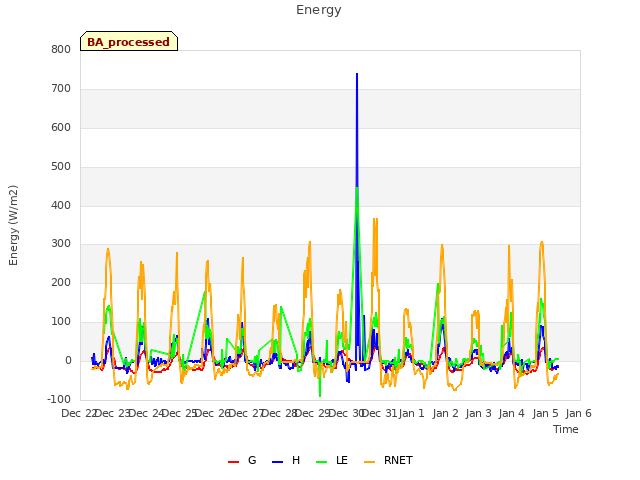Click the blue H legend color marker

278,462
